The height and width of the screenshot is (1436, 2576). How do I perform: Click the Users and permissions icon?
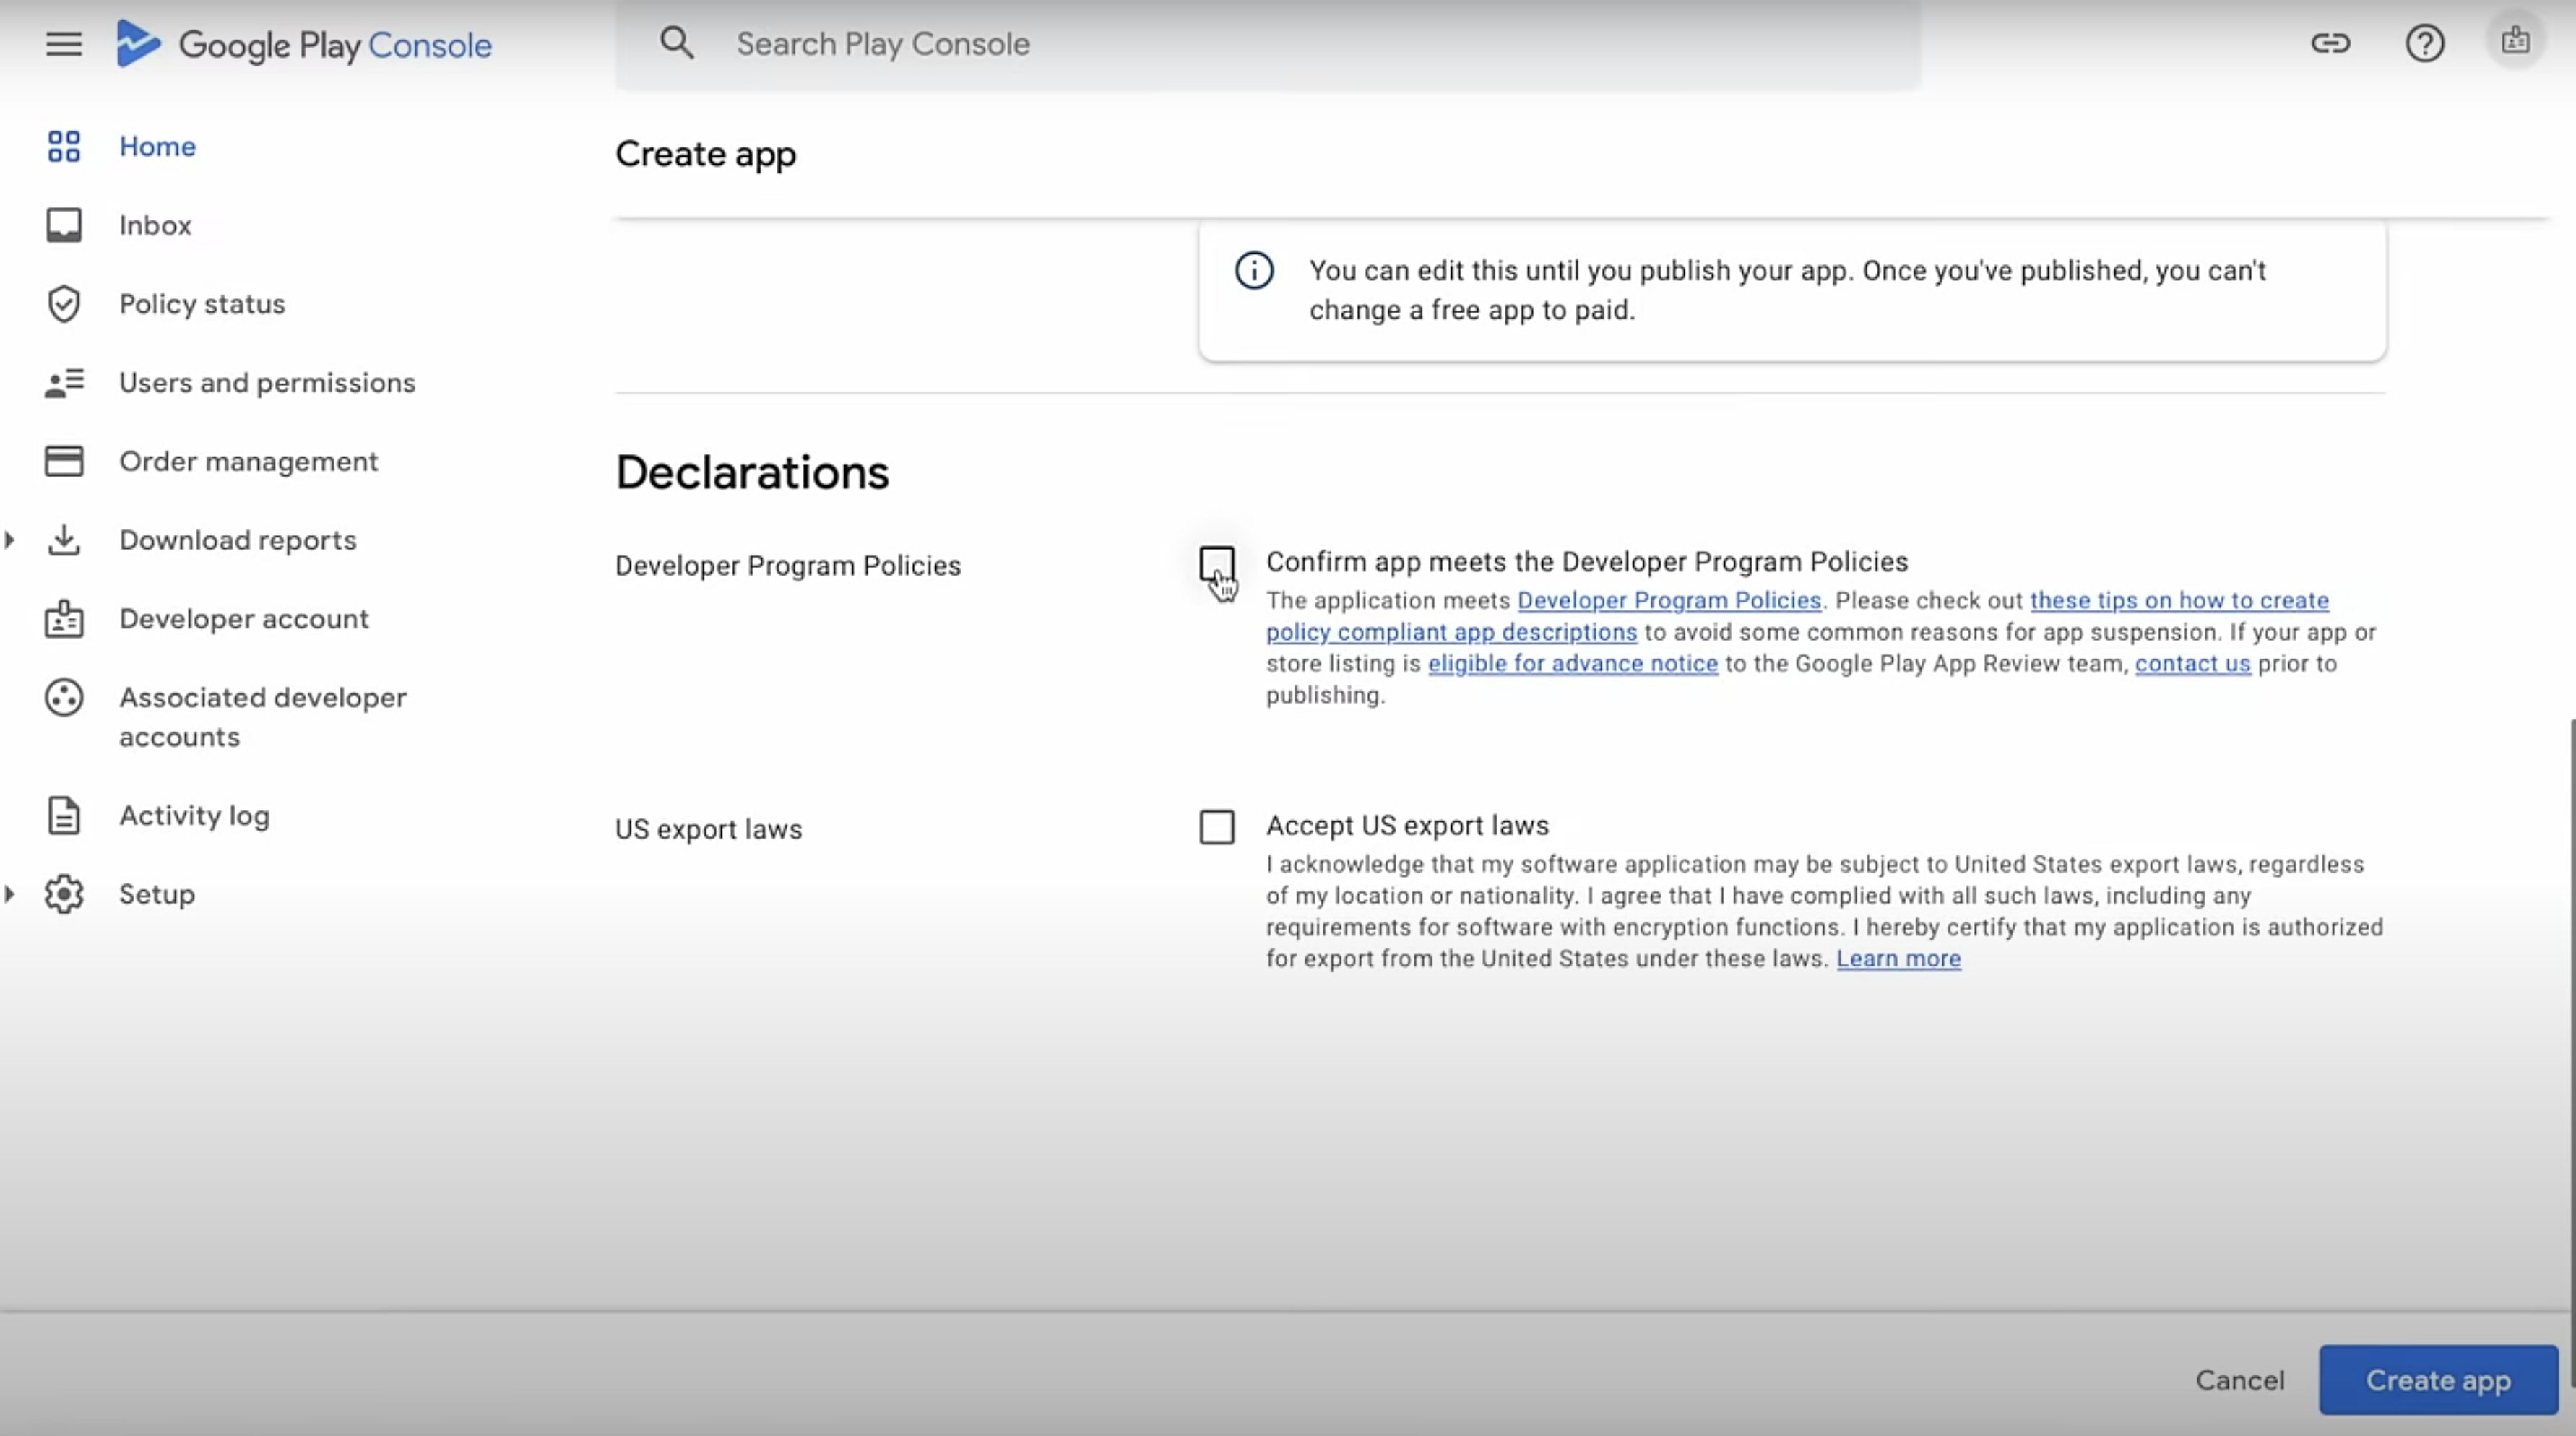(x=64, y=382)
